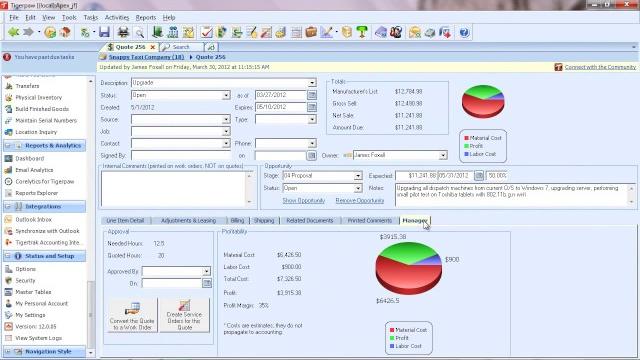Click the Show Opportunity link
This screenshot has width=640, height=360.
304,201
